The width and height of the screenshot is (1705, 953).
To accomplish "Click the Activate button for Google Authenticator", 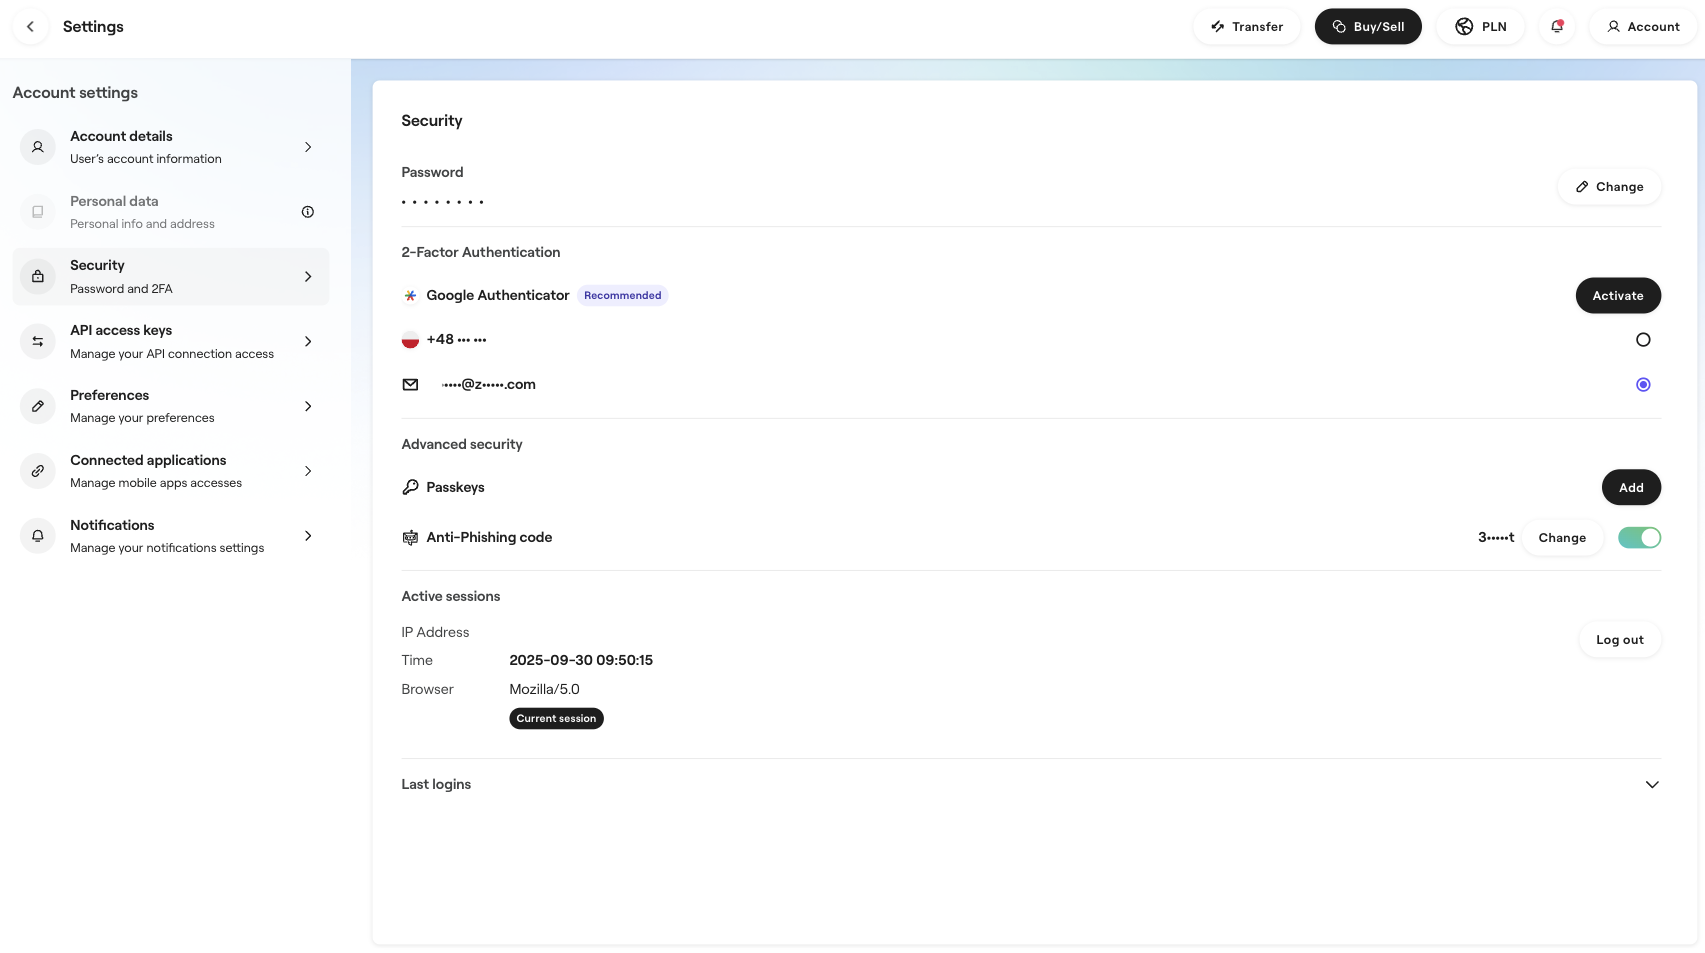I will pos(1618,295).
